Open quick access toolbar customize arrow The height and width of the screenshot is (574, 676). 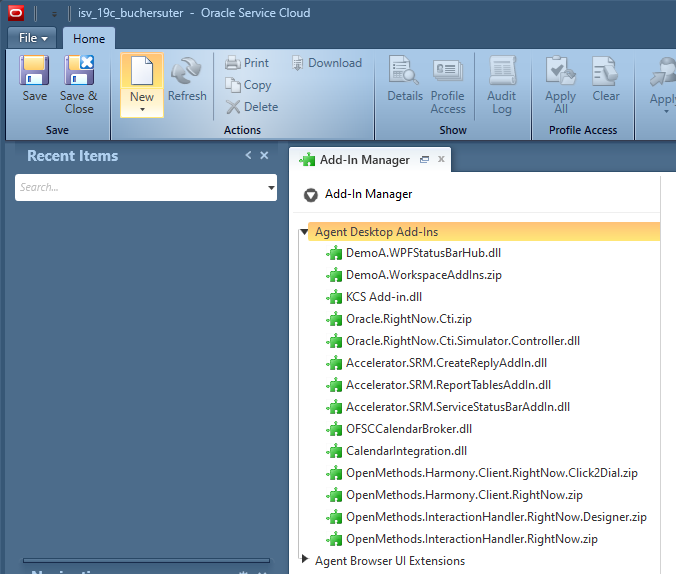54,14
